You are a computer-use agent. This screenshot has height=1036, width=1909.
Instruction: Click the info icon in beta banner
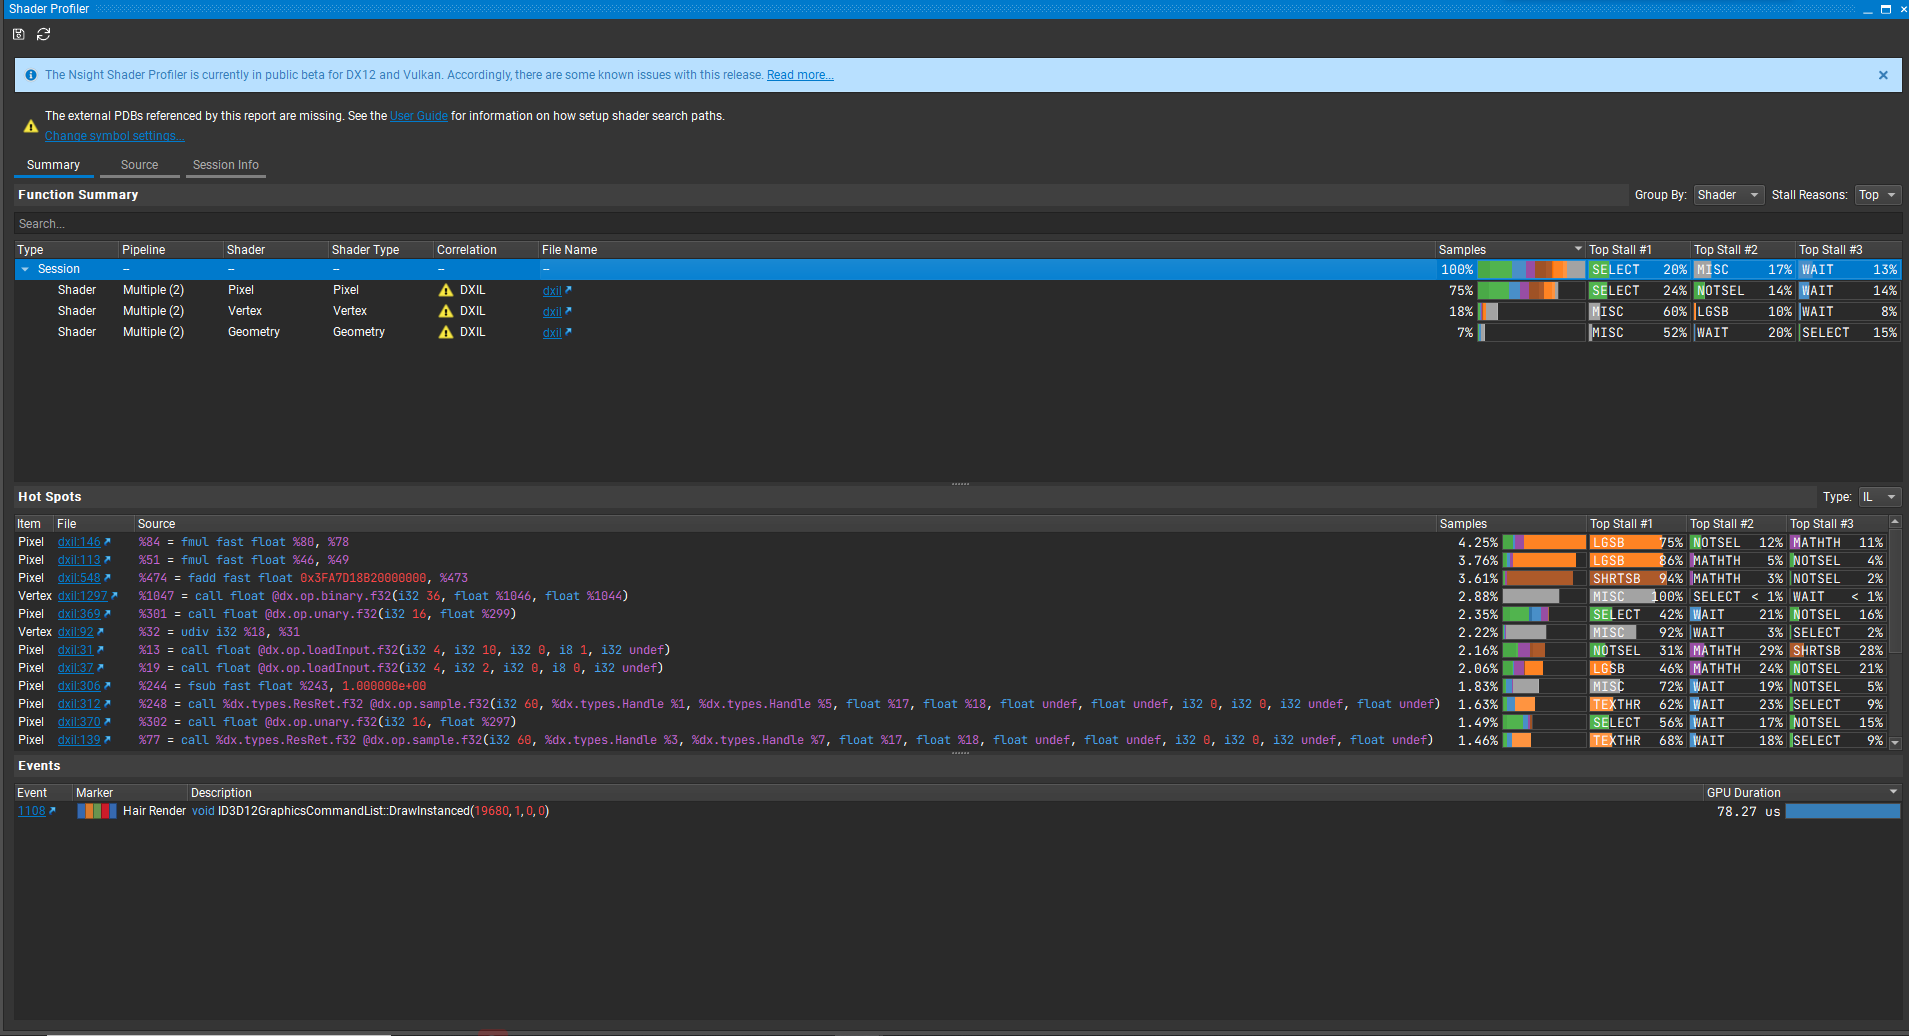tap(31, 75)
